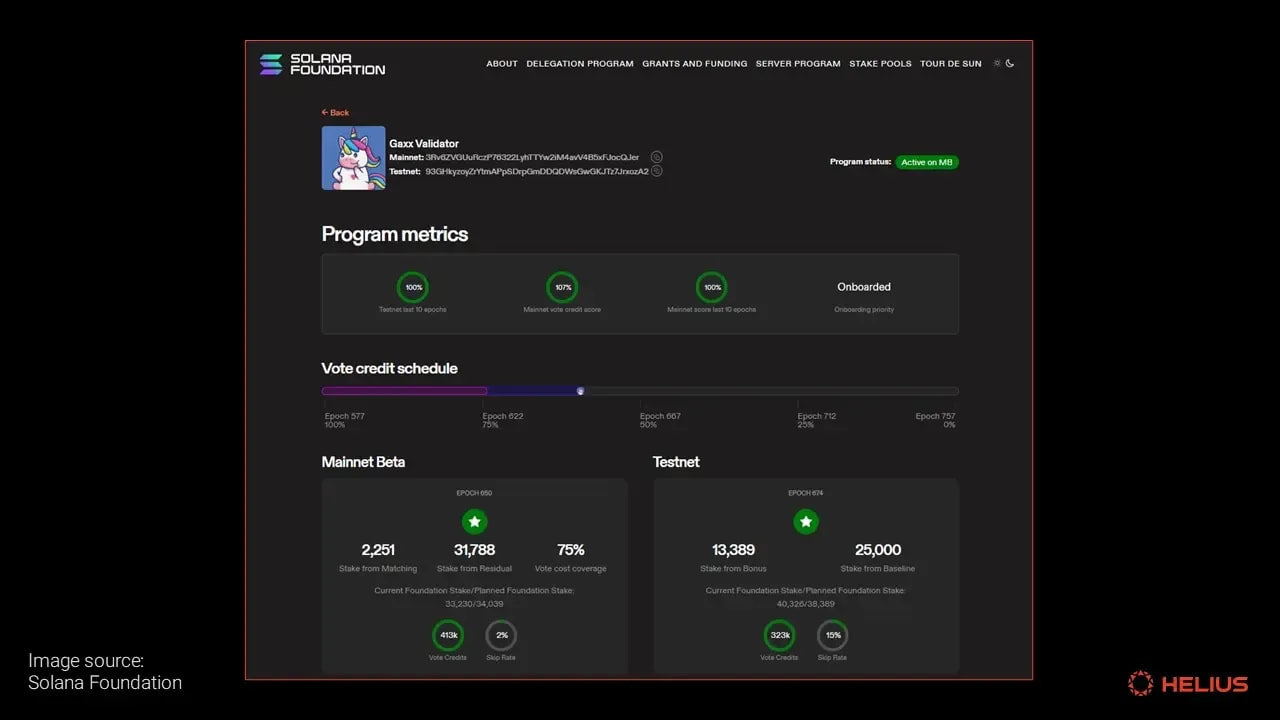Click the Mainnet score last 10 epochs ring
Viewport: 1280px width, 720px height.
(x=712, y=287)
